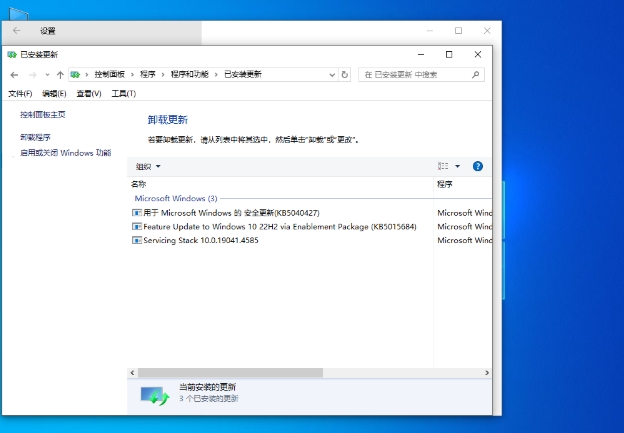This screenshot has height=433, width=624.
Task: Click the scroll right arrow
Action: [487, 373]
